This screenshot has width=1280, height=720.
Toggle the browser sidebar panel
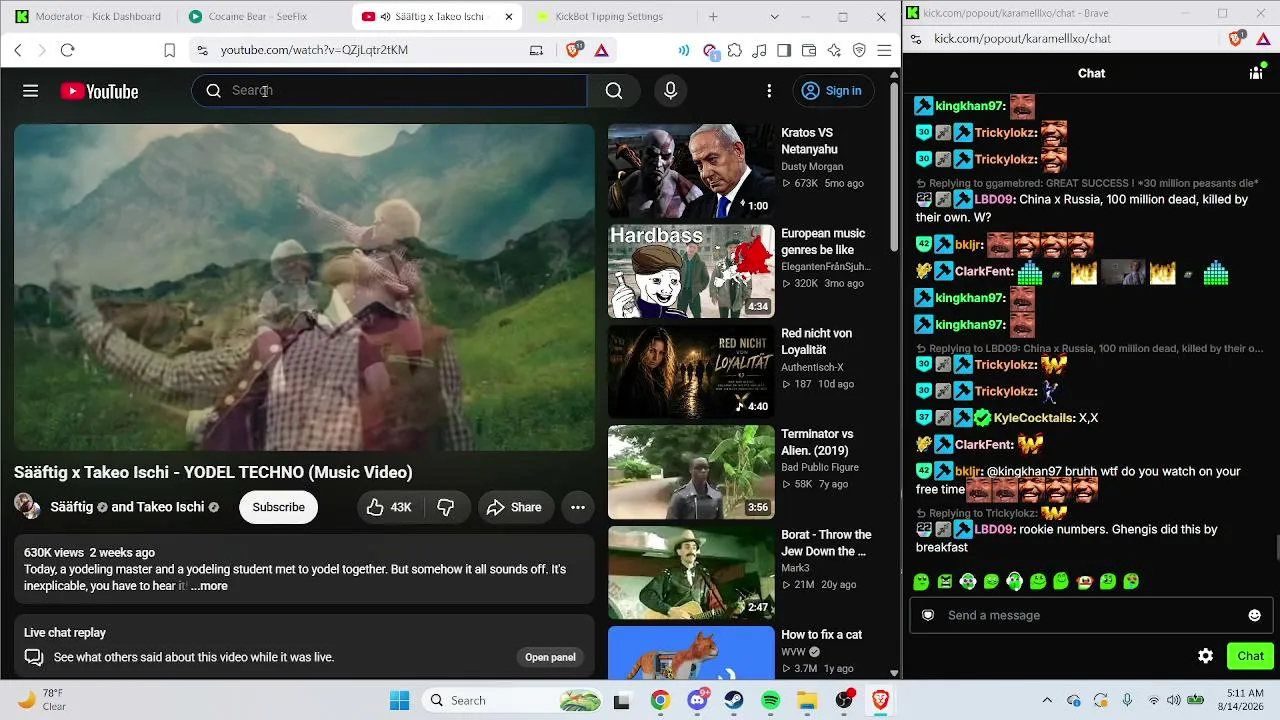tap(784, 50)
